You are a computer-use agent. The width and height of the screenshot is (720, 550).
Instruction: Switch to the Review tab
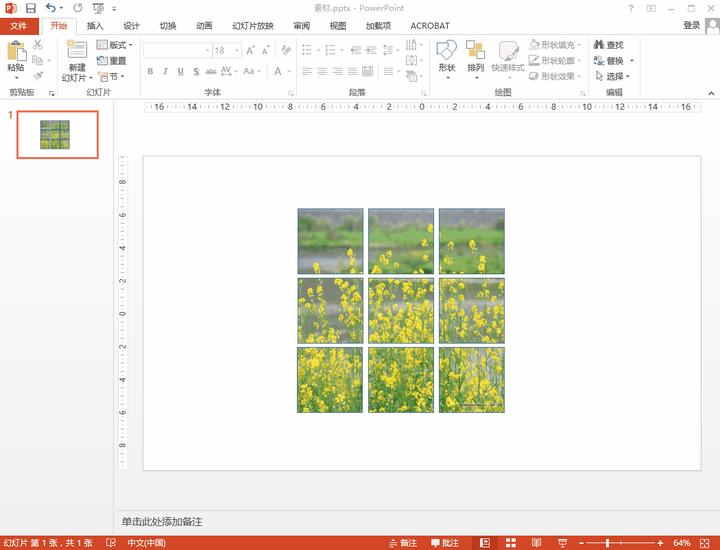(301, 26)
